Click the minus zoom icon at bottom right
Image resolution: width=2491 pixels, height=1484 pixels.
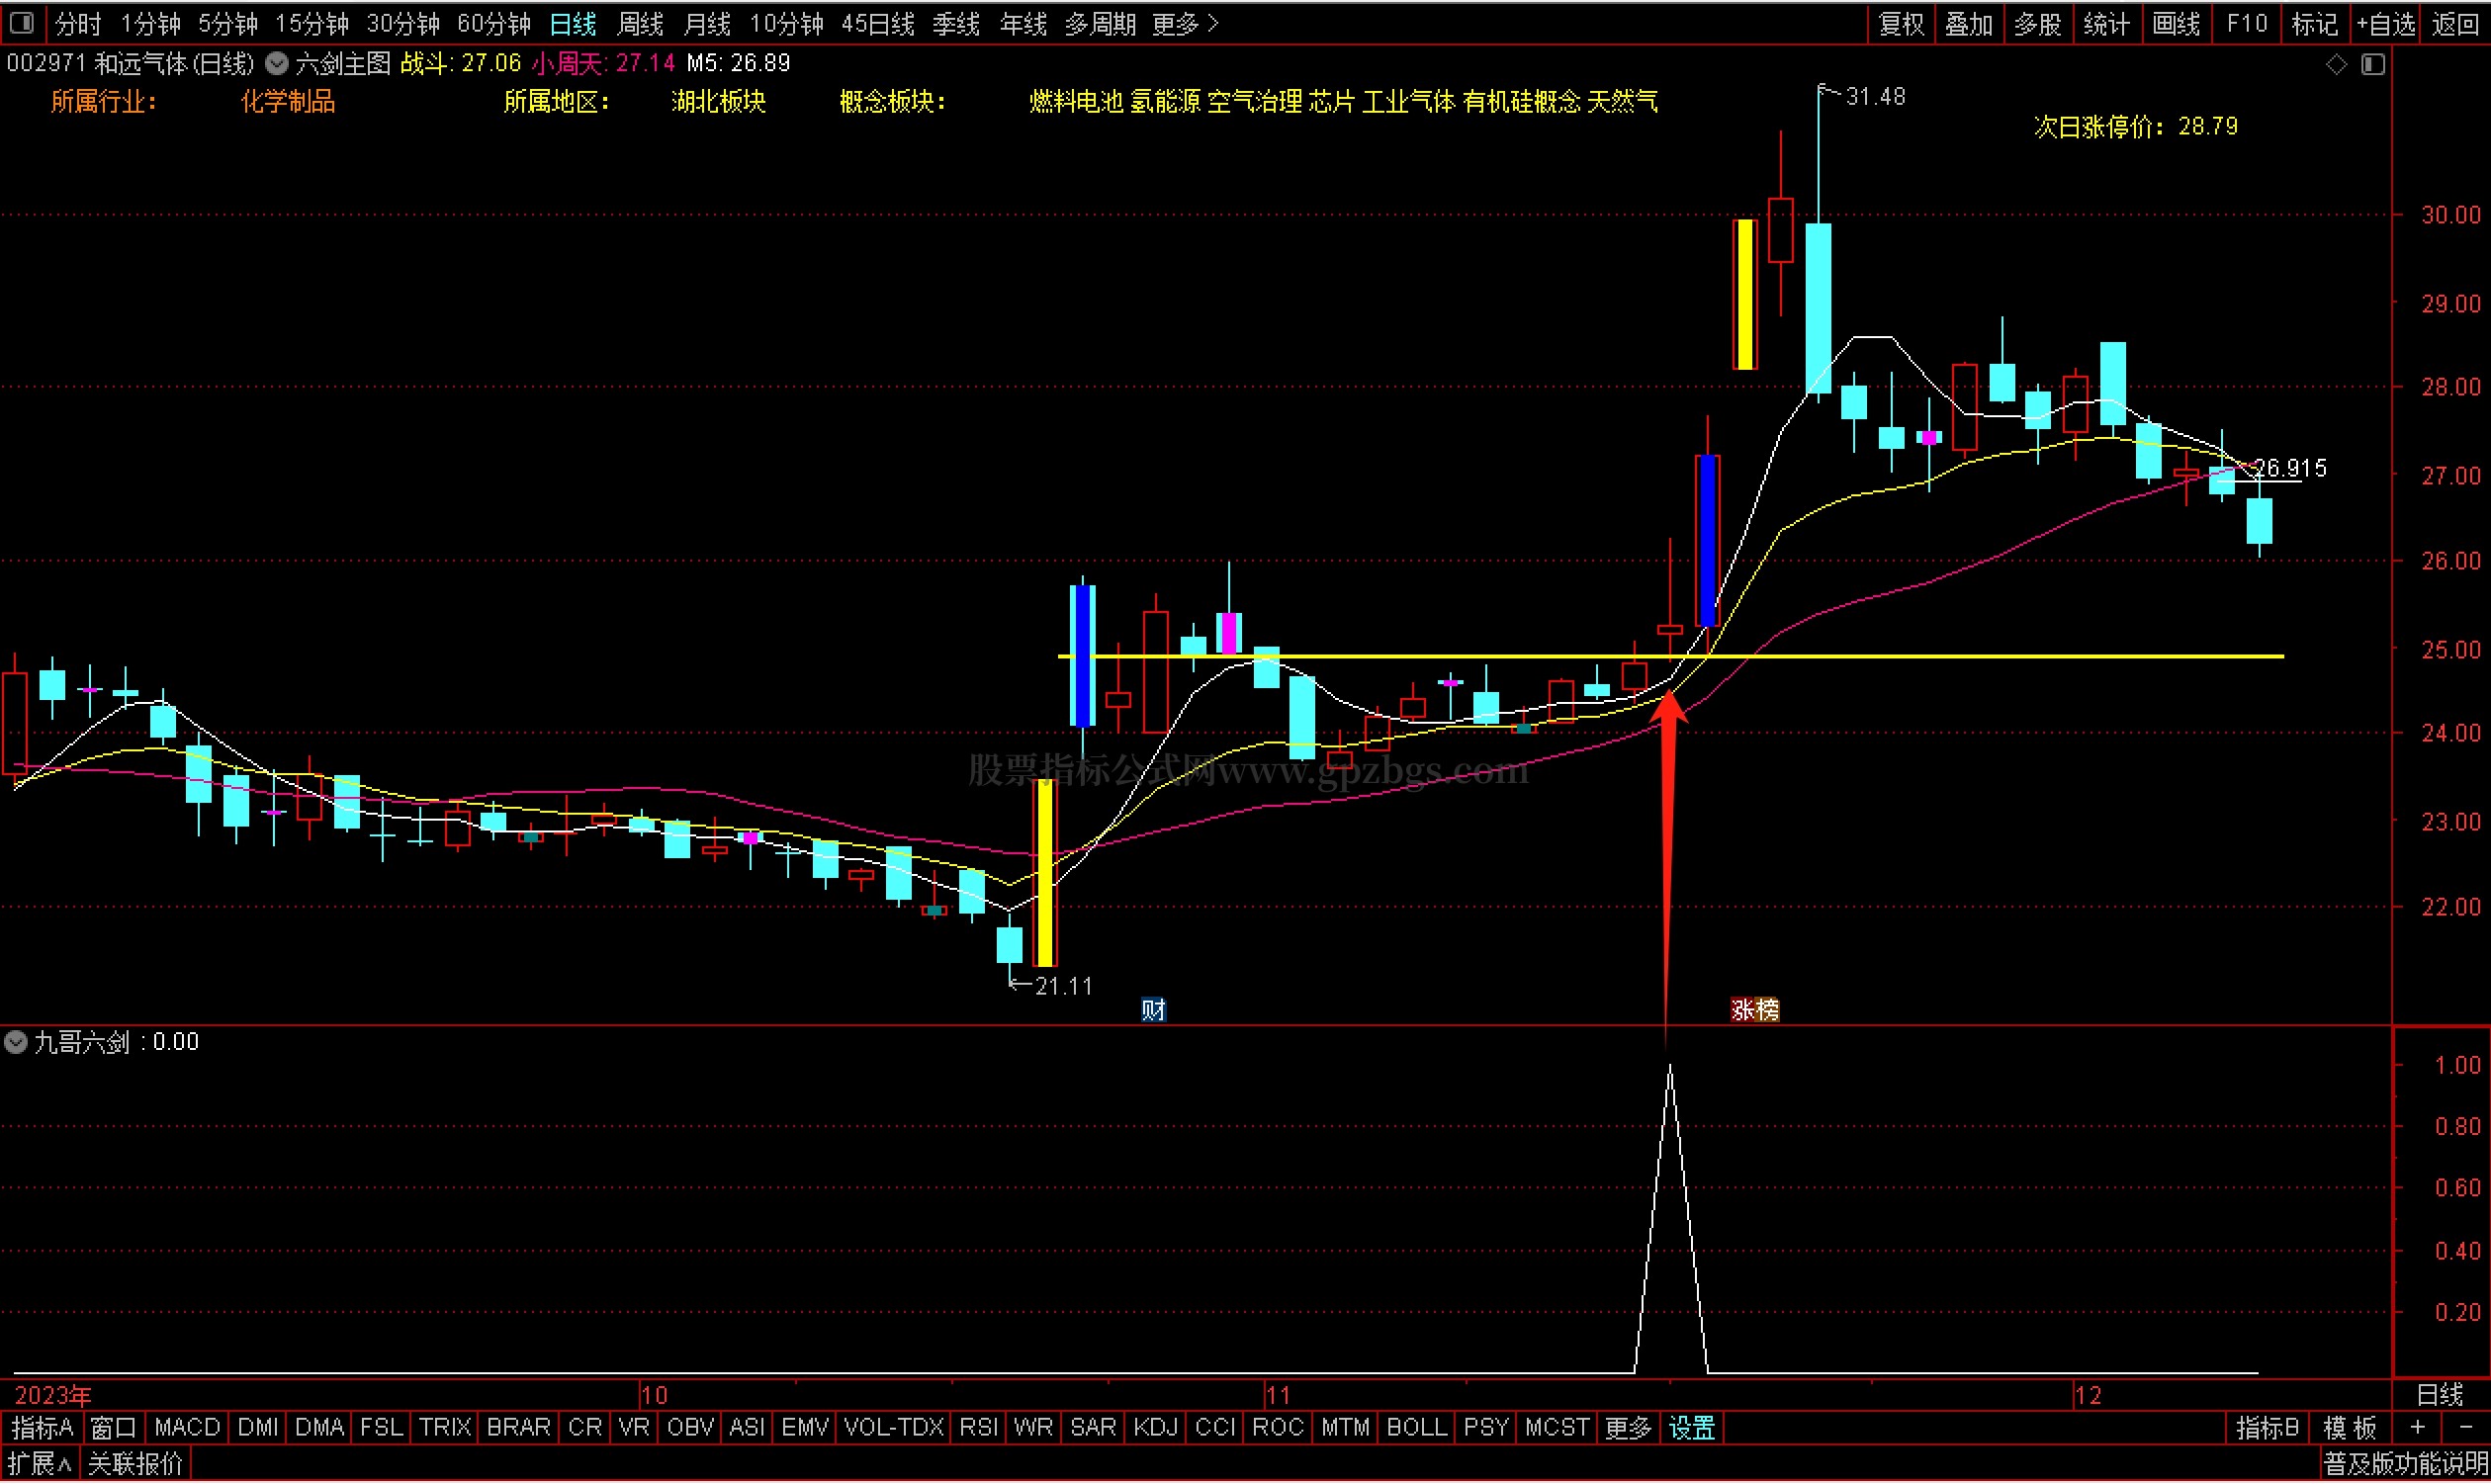click(x=2465, y=1428)
